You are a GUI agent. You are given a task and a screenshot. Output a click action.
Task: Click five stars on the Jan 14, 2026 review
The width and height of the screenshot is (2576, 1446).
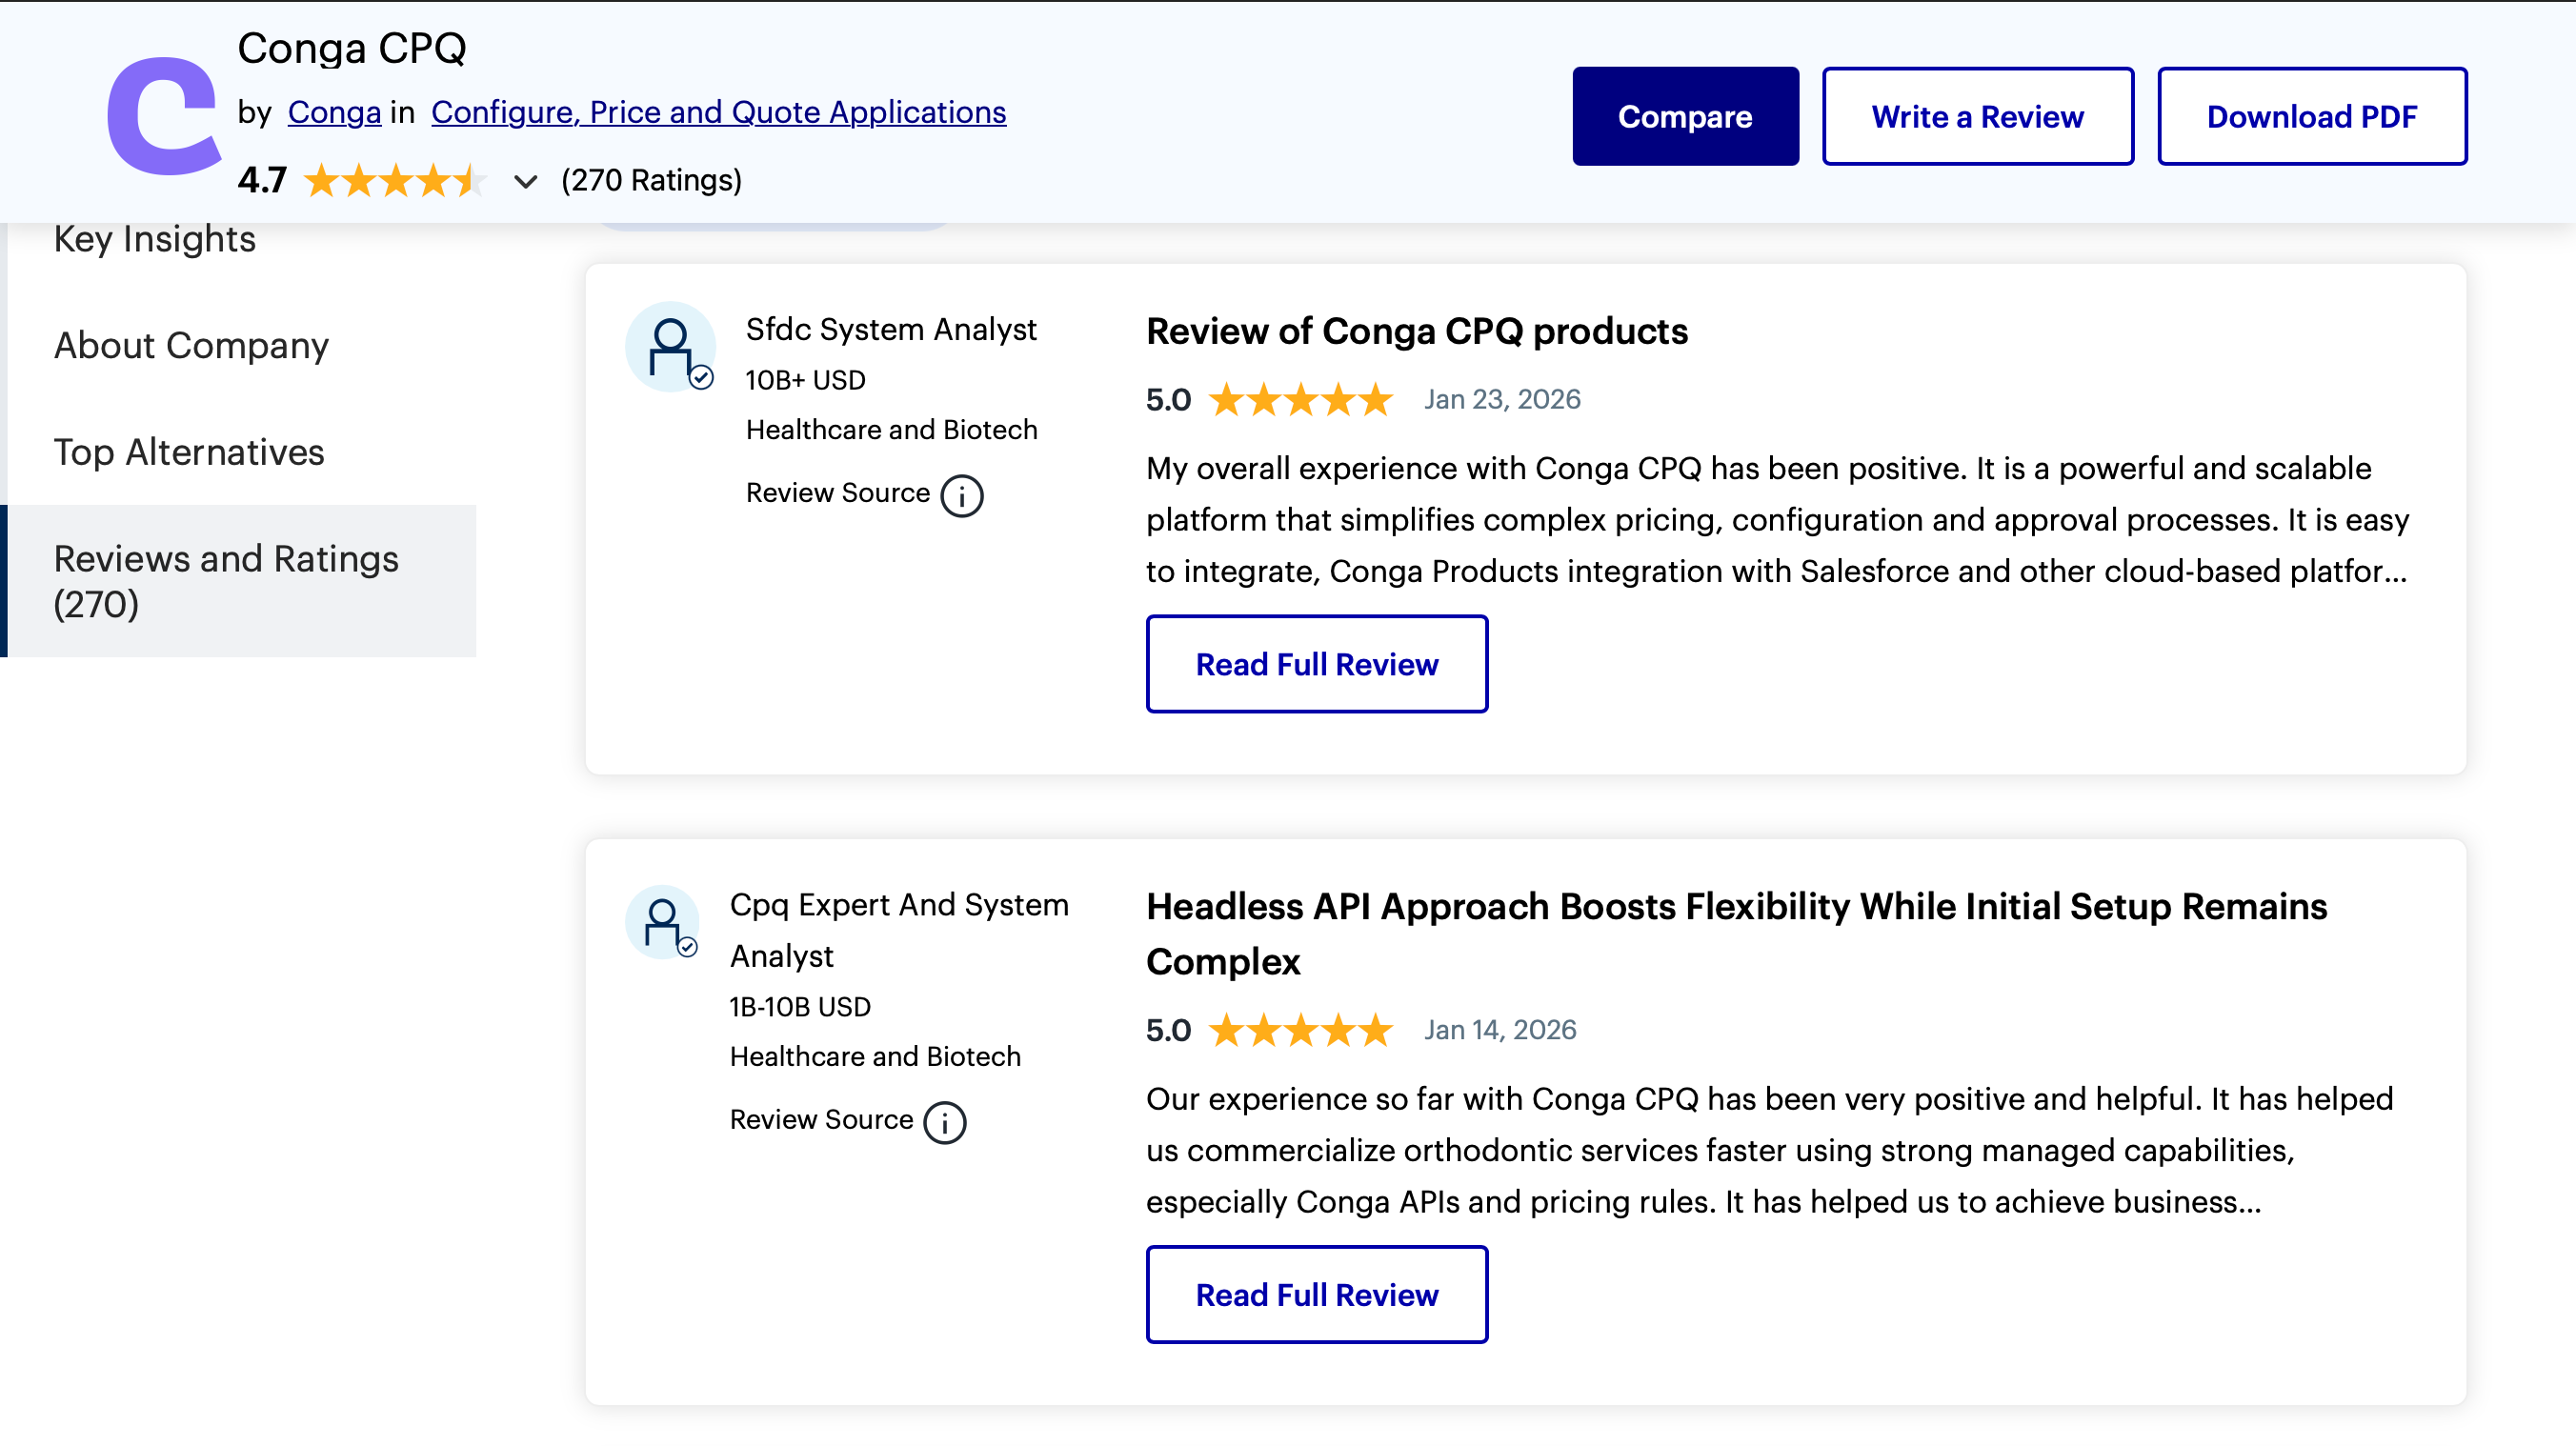point(1300,1030)
